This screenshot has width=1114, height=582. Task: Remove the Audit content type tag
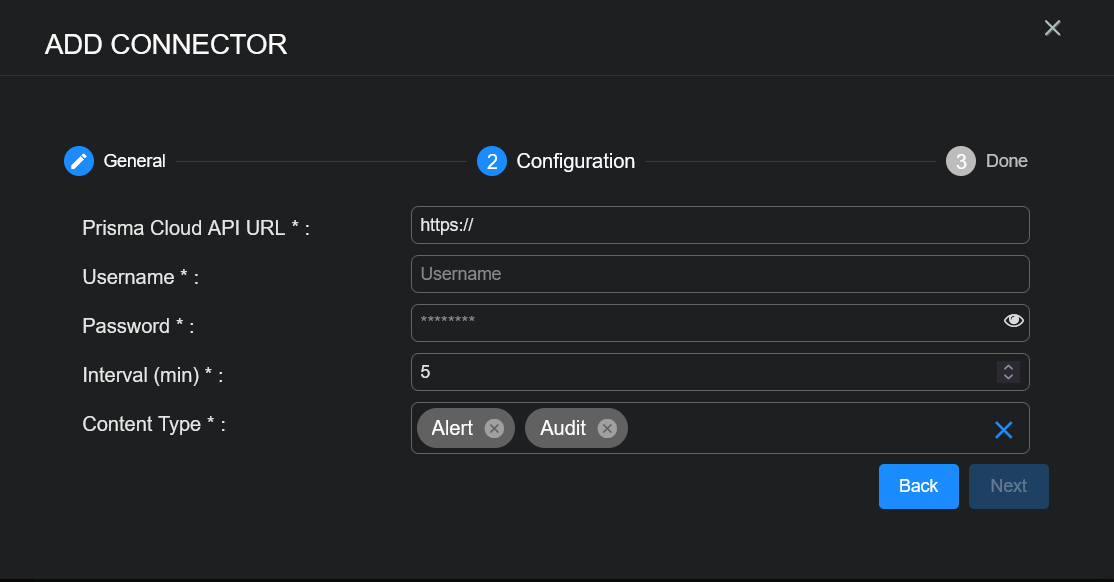click(607, 428)
